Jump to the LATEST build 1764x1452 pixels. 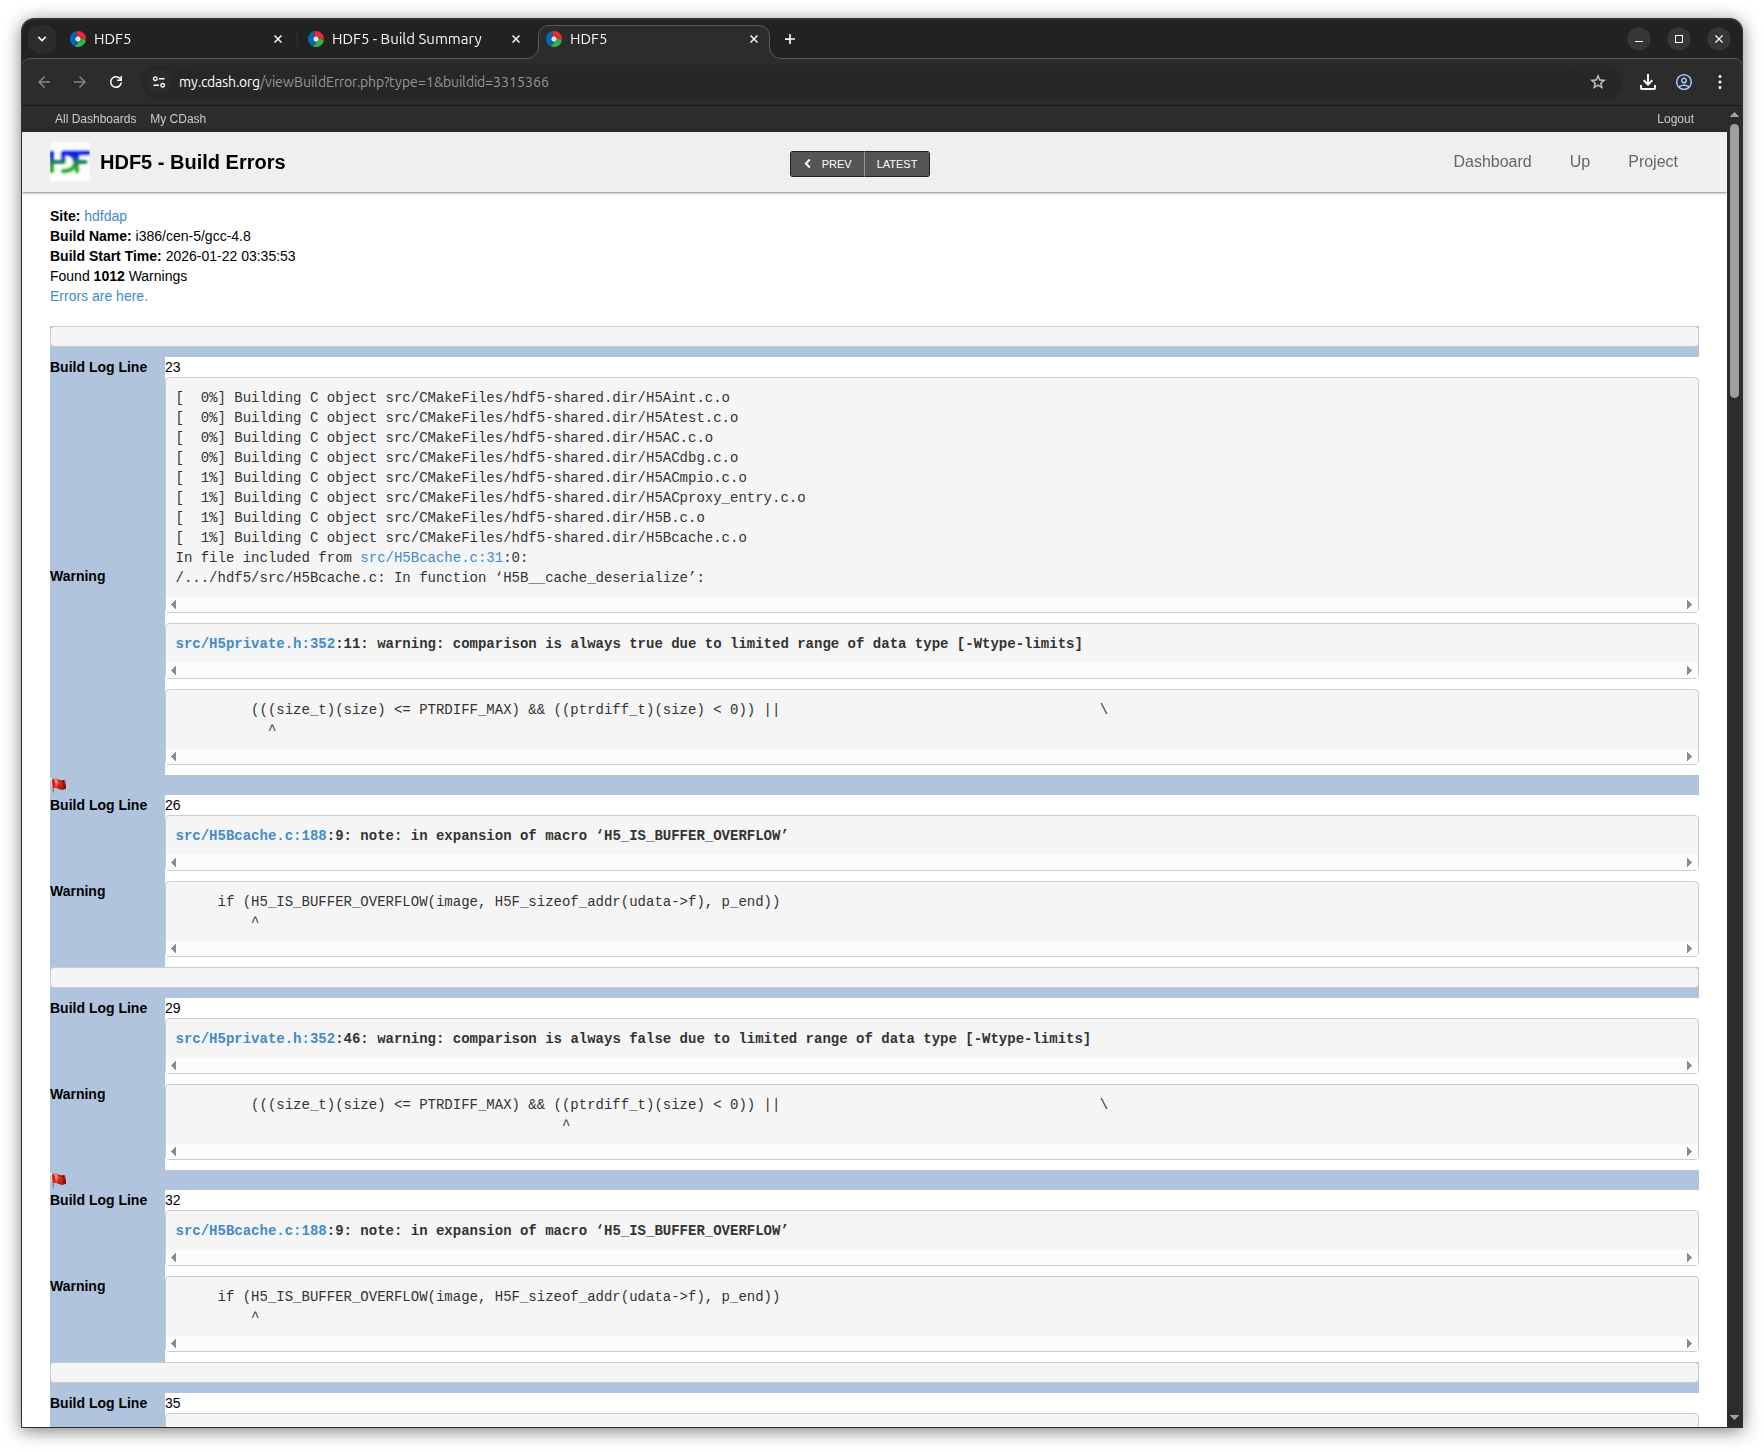coord(896,164)
